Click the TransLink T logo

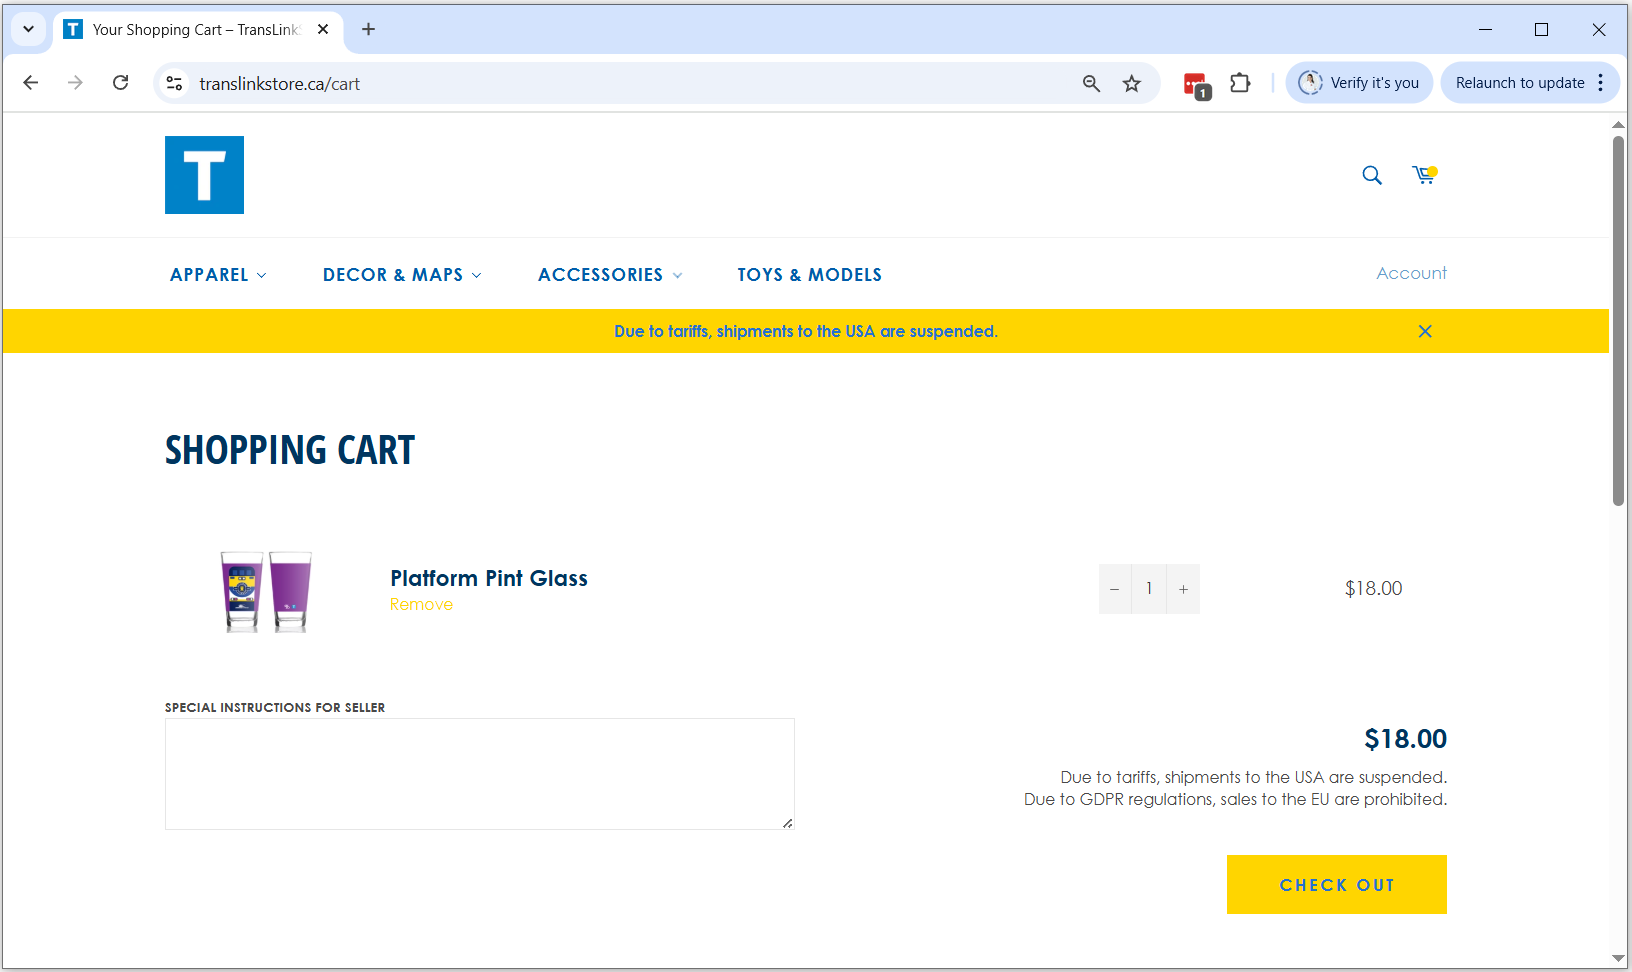click(204, 175)
